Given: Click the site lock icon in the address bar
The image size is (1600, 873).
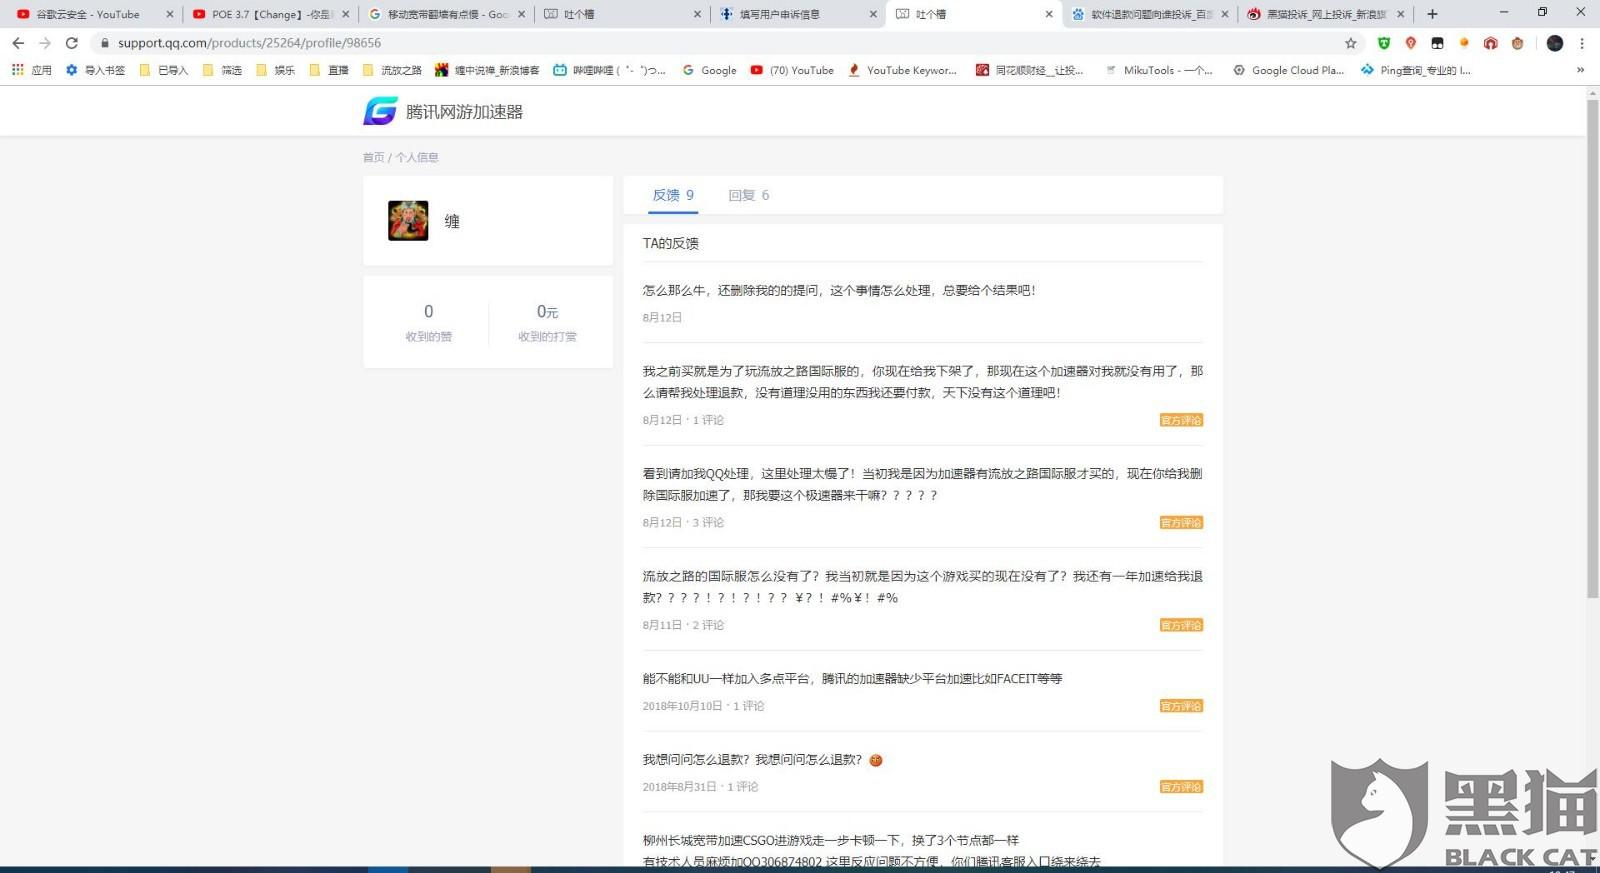Looking at the screenshot, I should (x=104, y=43).
